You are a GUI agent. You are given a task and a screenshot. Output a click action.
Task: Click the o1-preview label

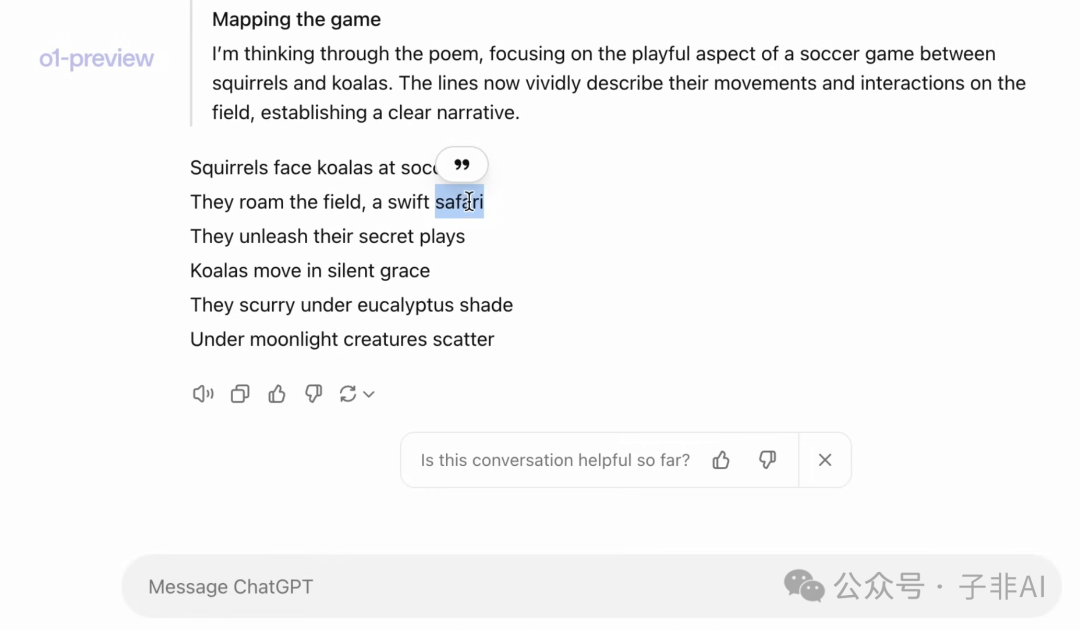click(96, 59)
